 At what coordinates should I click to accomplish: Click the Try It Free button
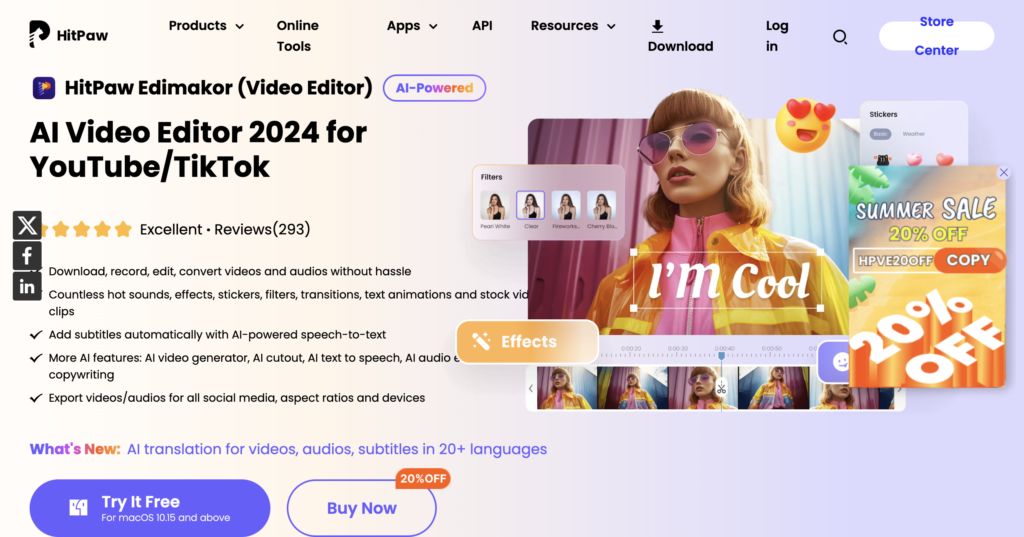point(150,508)
